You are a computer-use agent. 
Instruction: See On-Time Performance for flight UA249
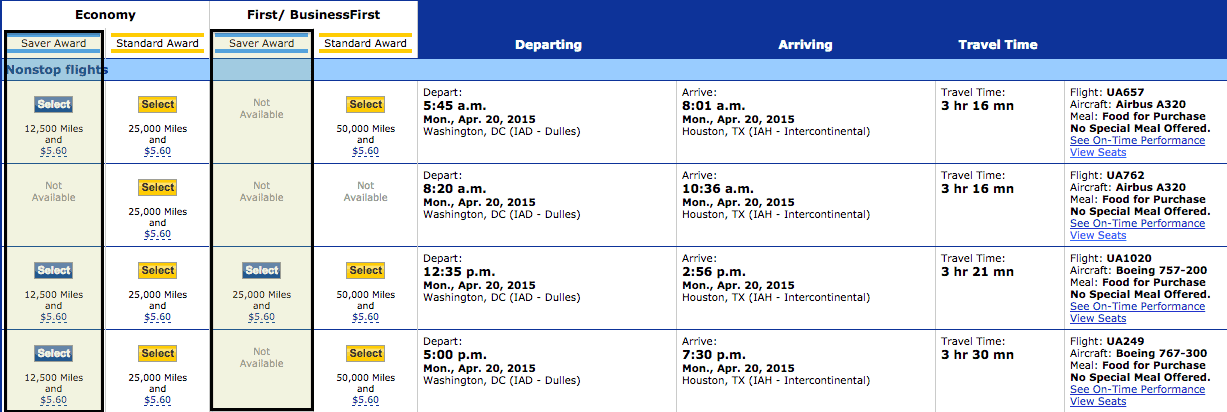tap(1137, 389)
